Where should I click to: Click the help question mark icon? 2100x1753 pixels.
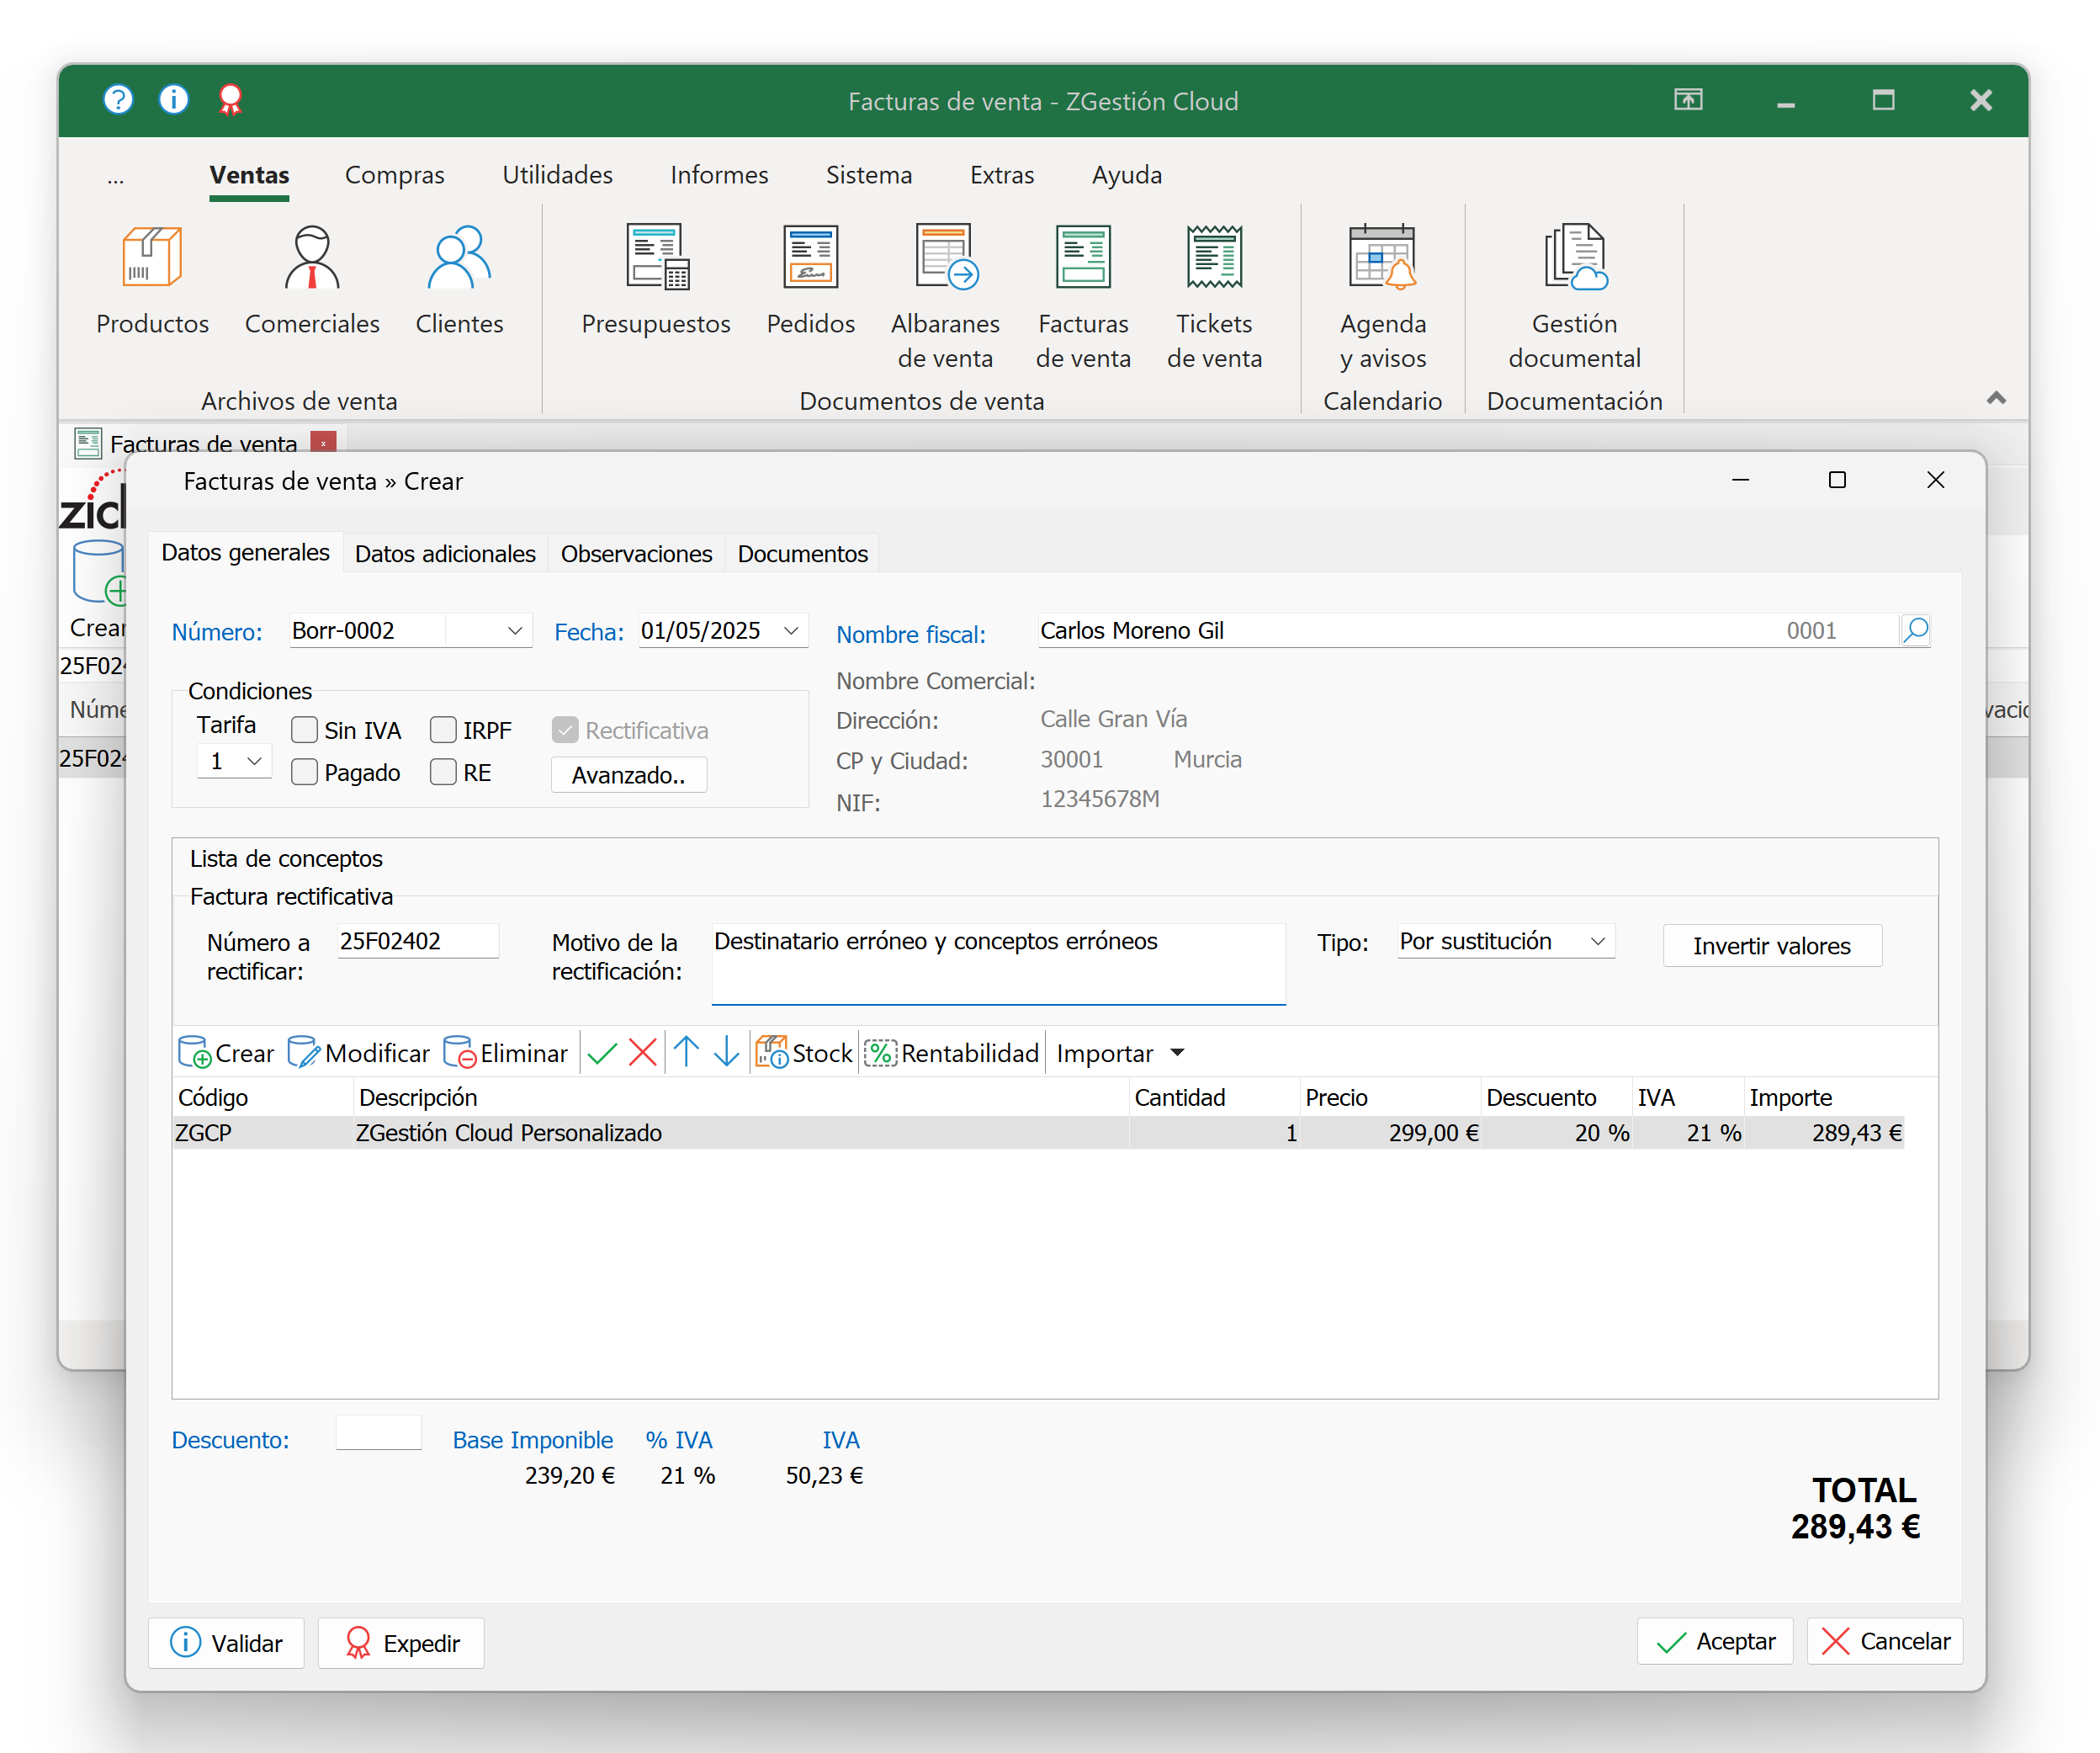(x=118, y=100)
